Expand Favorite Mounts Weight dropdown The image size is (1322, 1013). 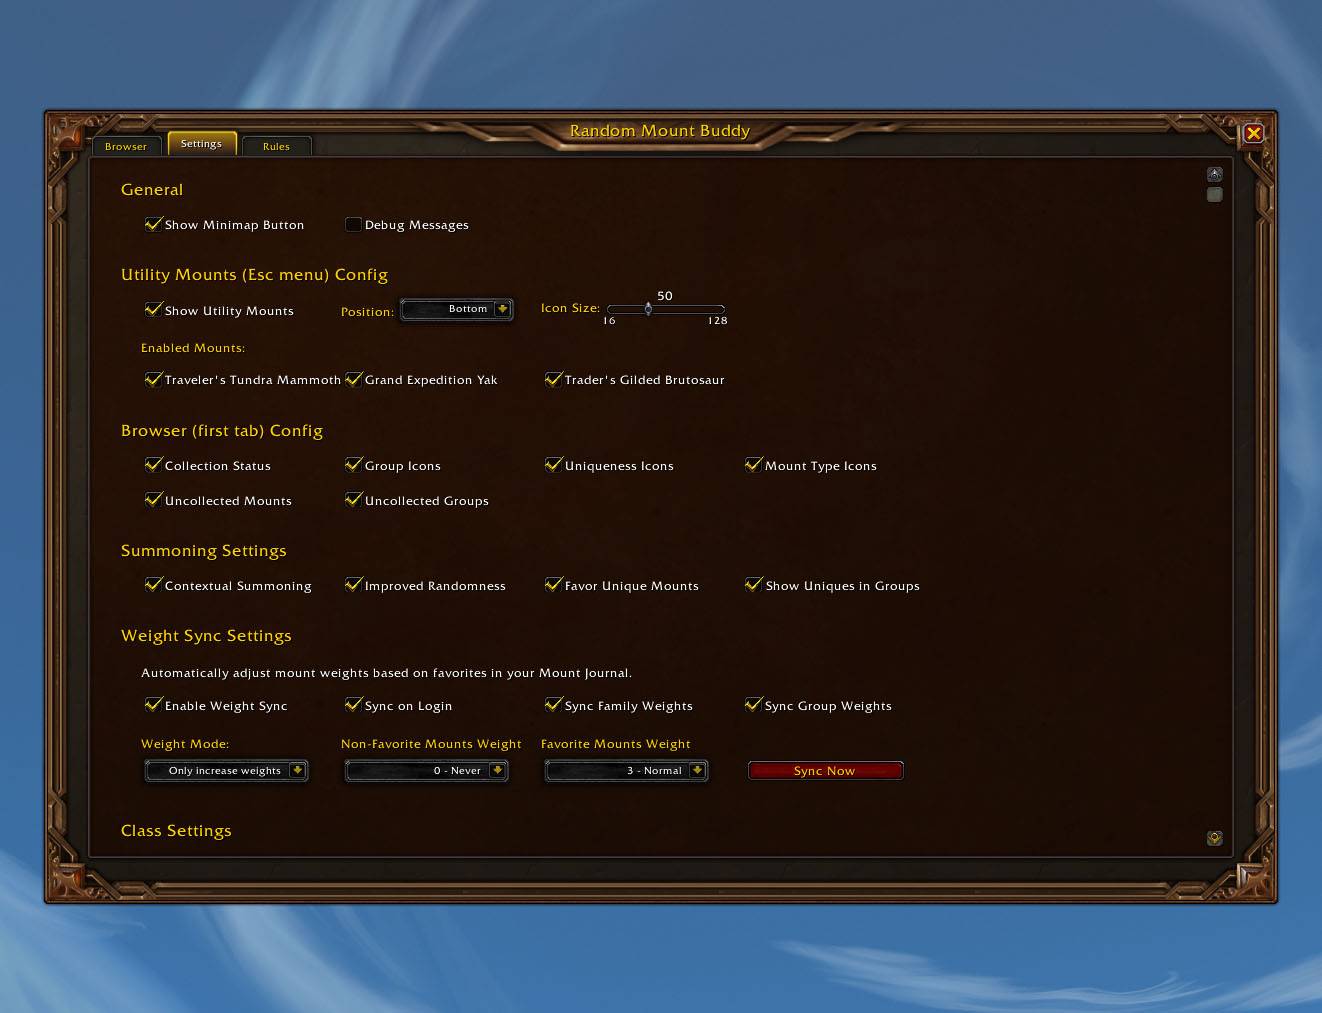[626, 770]
